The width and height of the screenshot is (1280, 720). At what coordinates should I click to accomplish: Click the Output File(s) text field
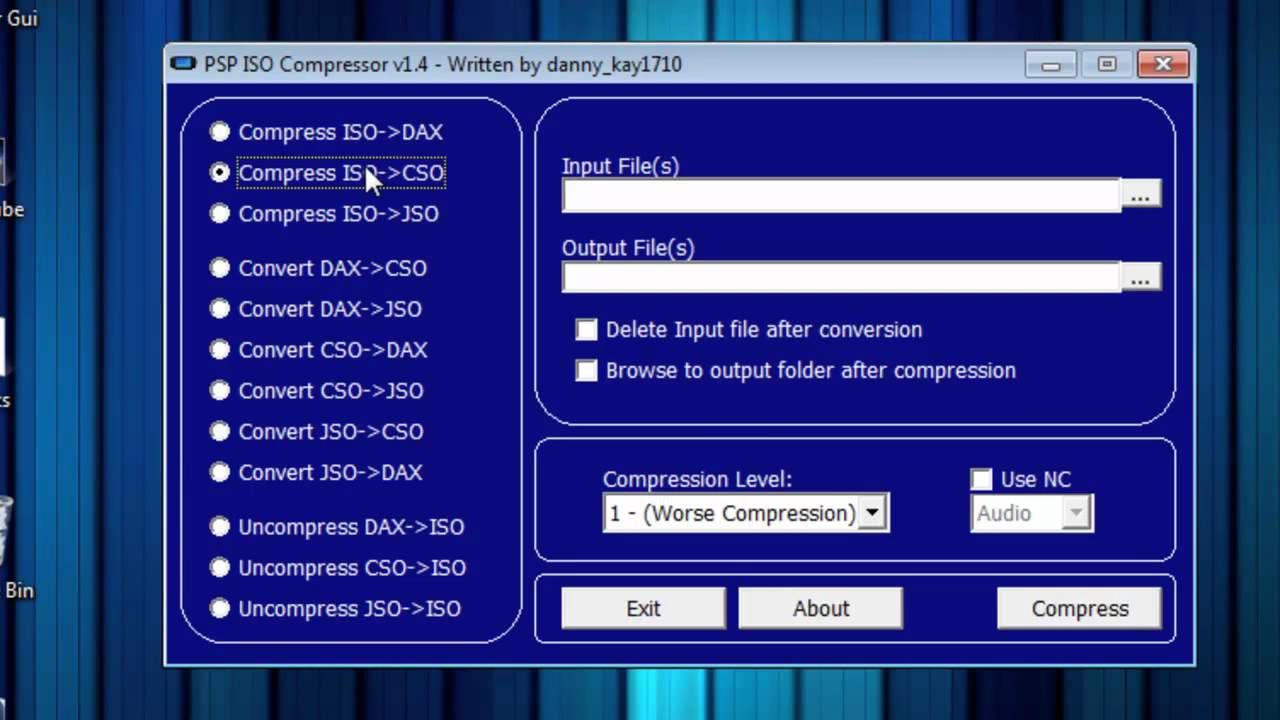click(x=841, y=277)
